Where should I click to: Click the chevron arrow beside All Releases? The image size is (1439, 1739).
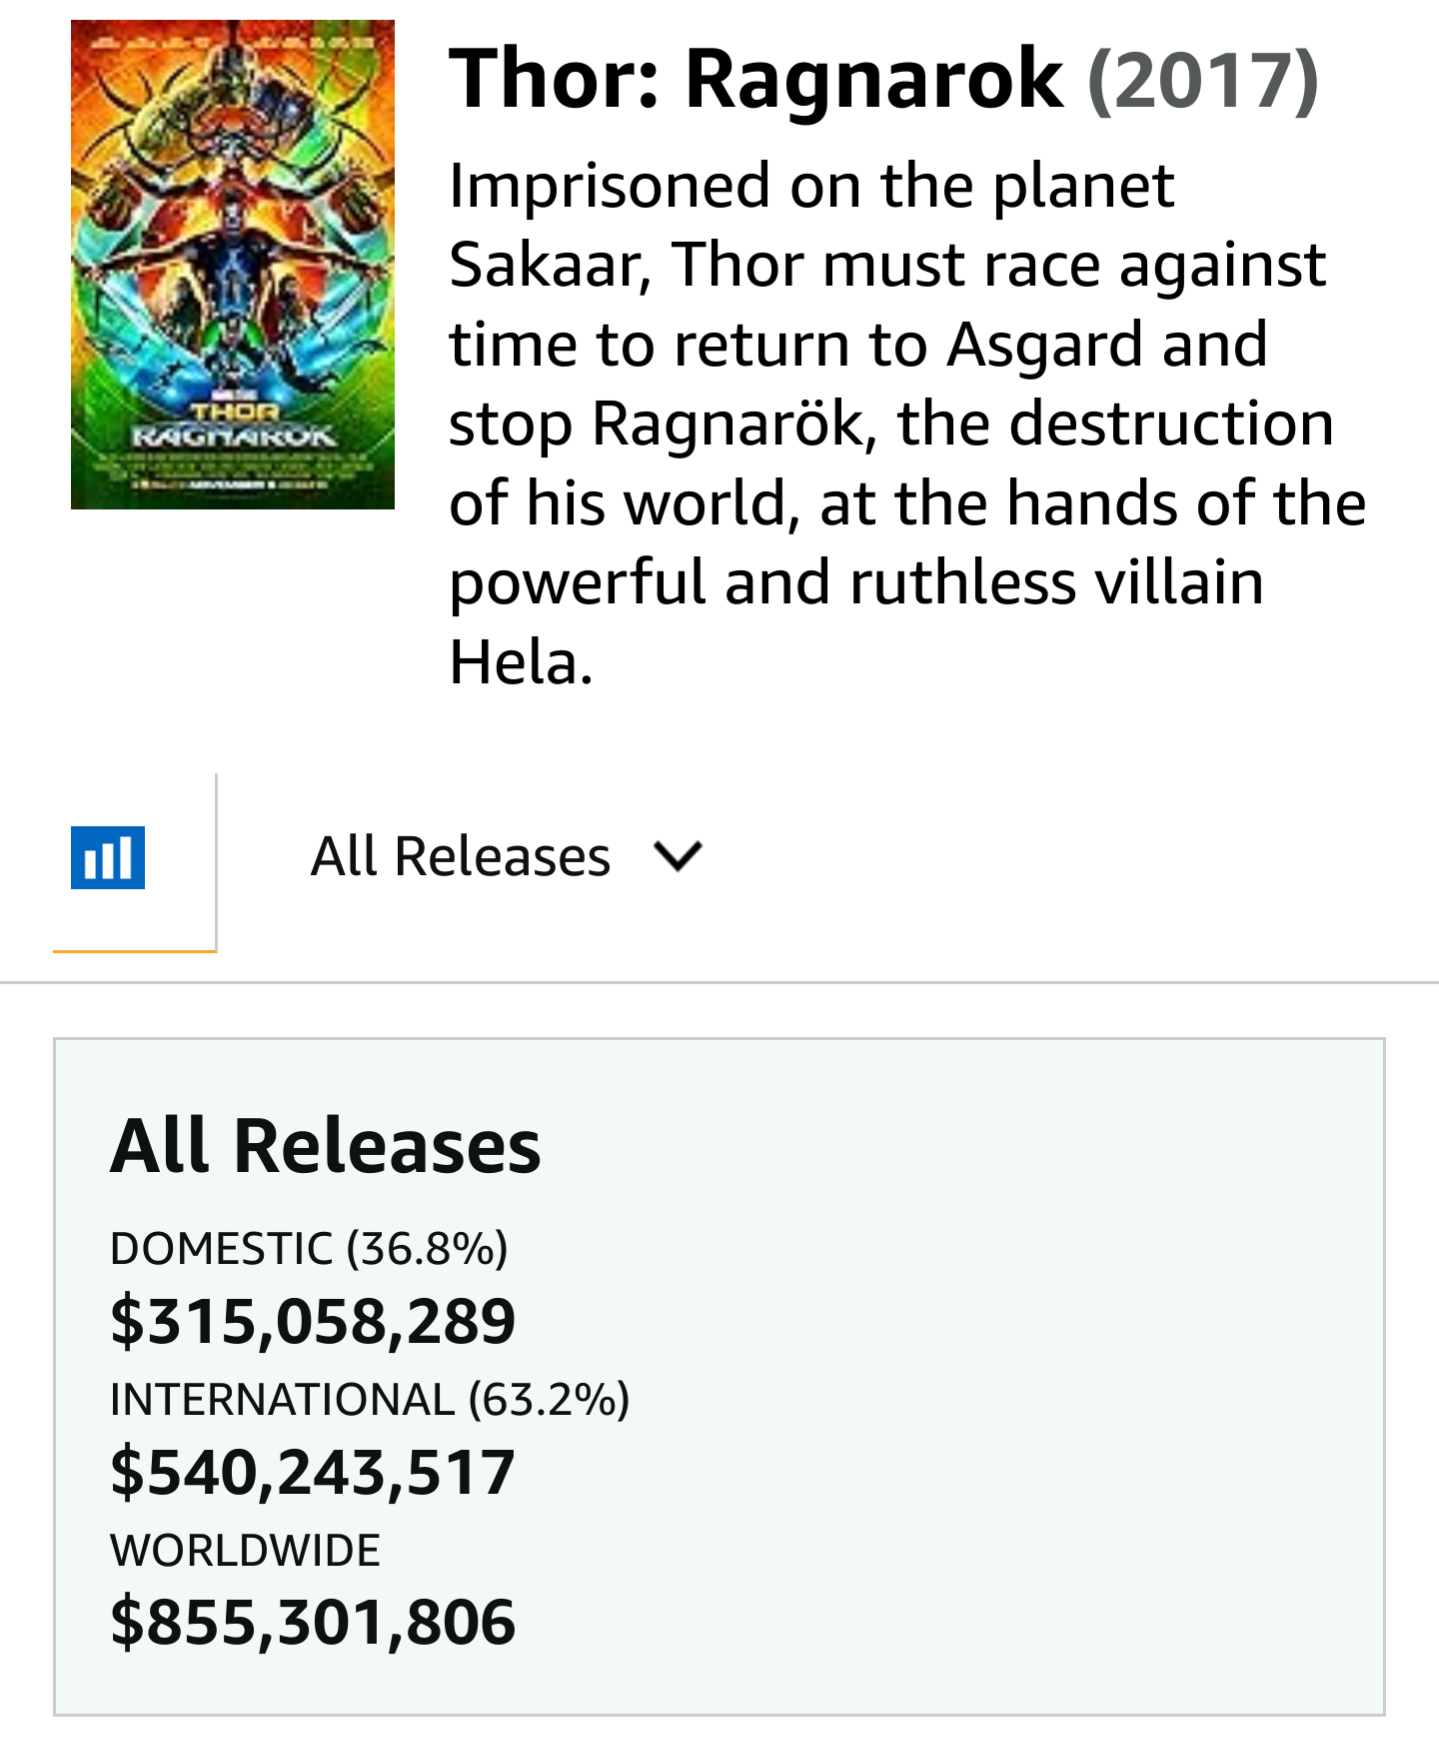678,857
